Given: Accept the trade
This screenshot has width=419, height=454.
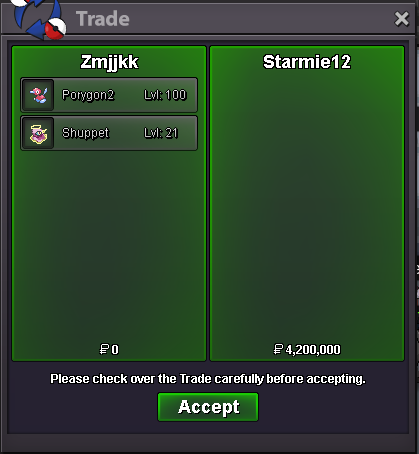Looking at the screenshot, I should (208, 407).
